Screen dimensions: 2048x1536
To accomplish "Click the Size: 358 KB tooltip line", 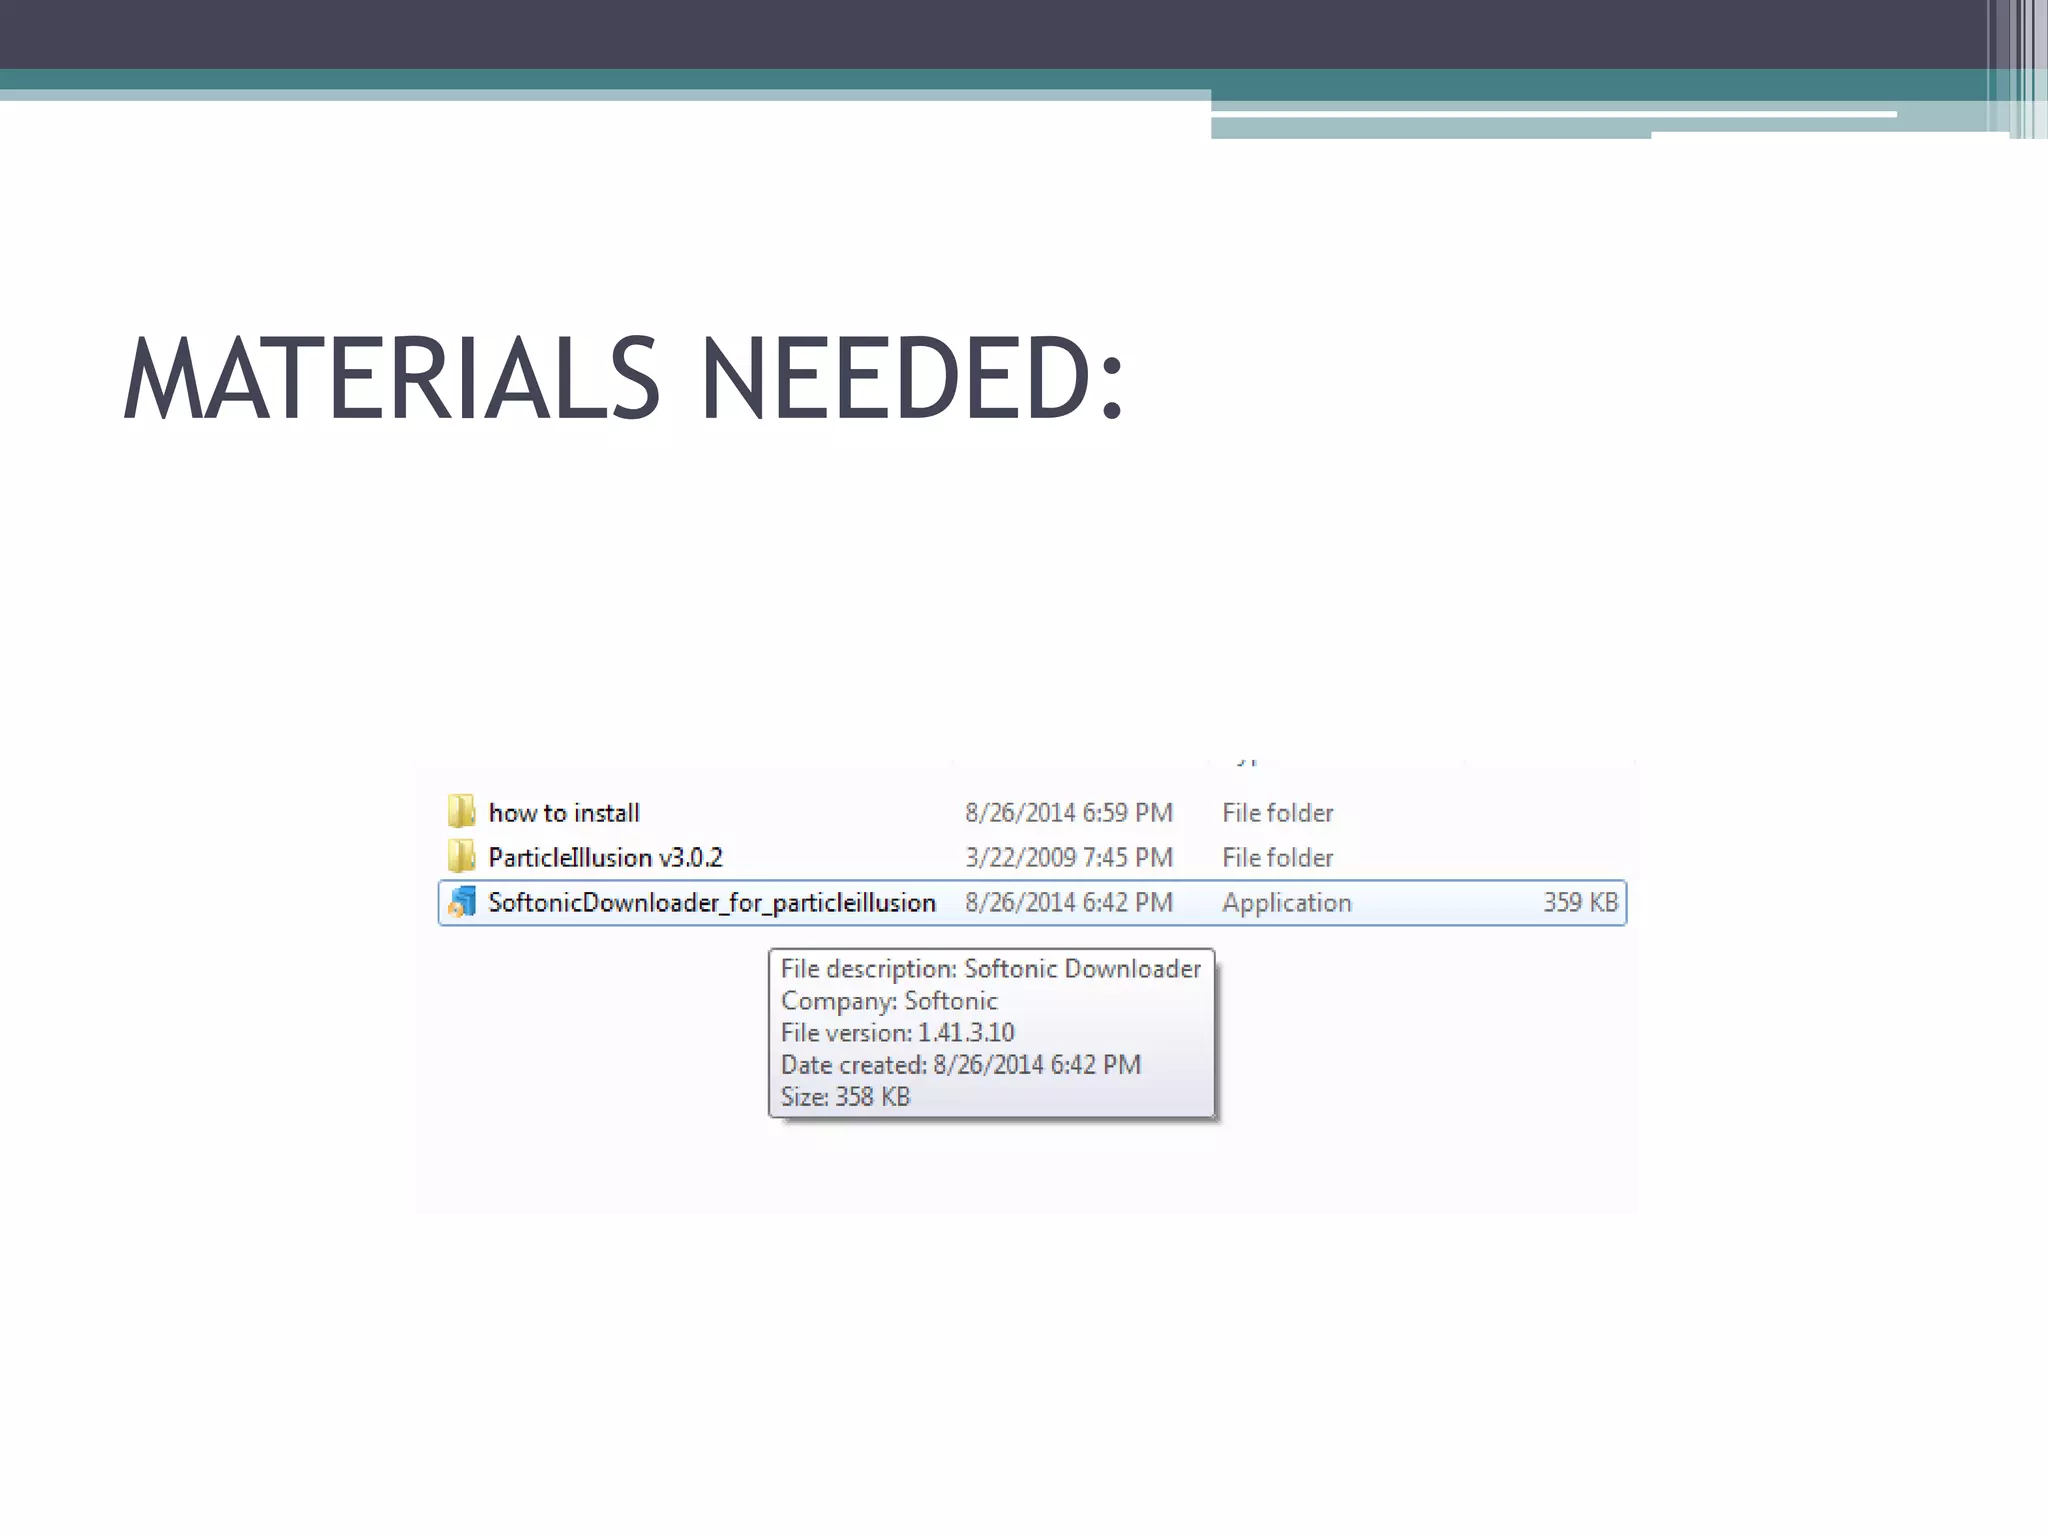I will [x=845, y=1097].
